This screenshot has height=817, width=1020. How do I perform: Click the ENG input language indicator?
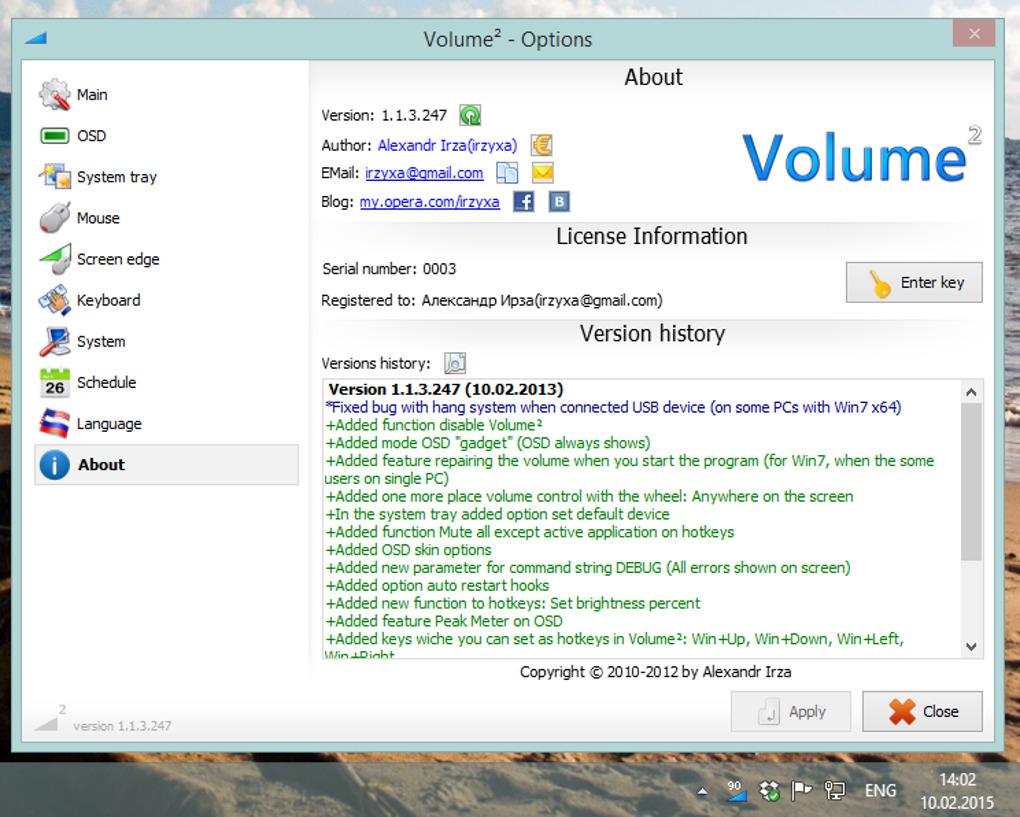click(880, 790)
